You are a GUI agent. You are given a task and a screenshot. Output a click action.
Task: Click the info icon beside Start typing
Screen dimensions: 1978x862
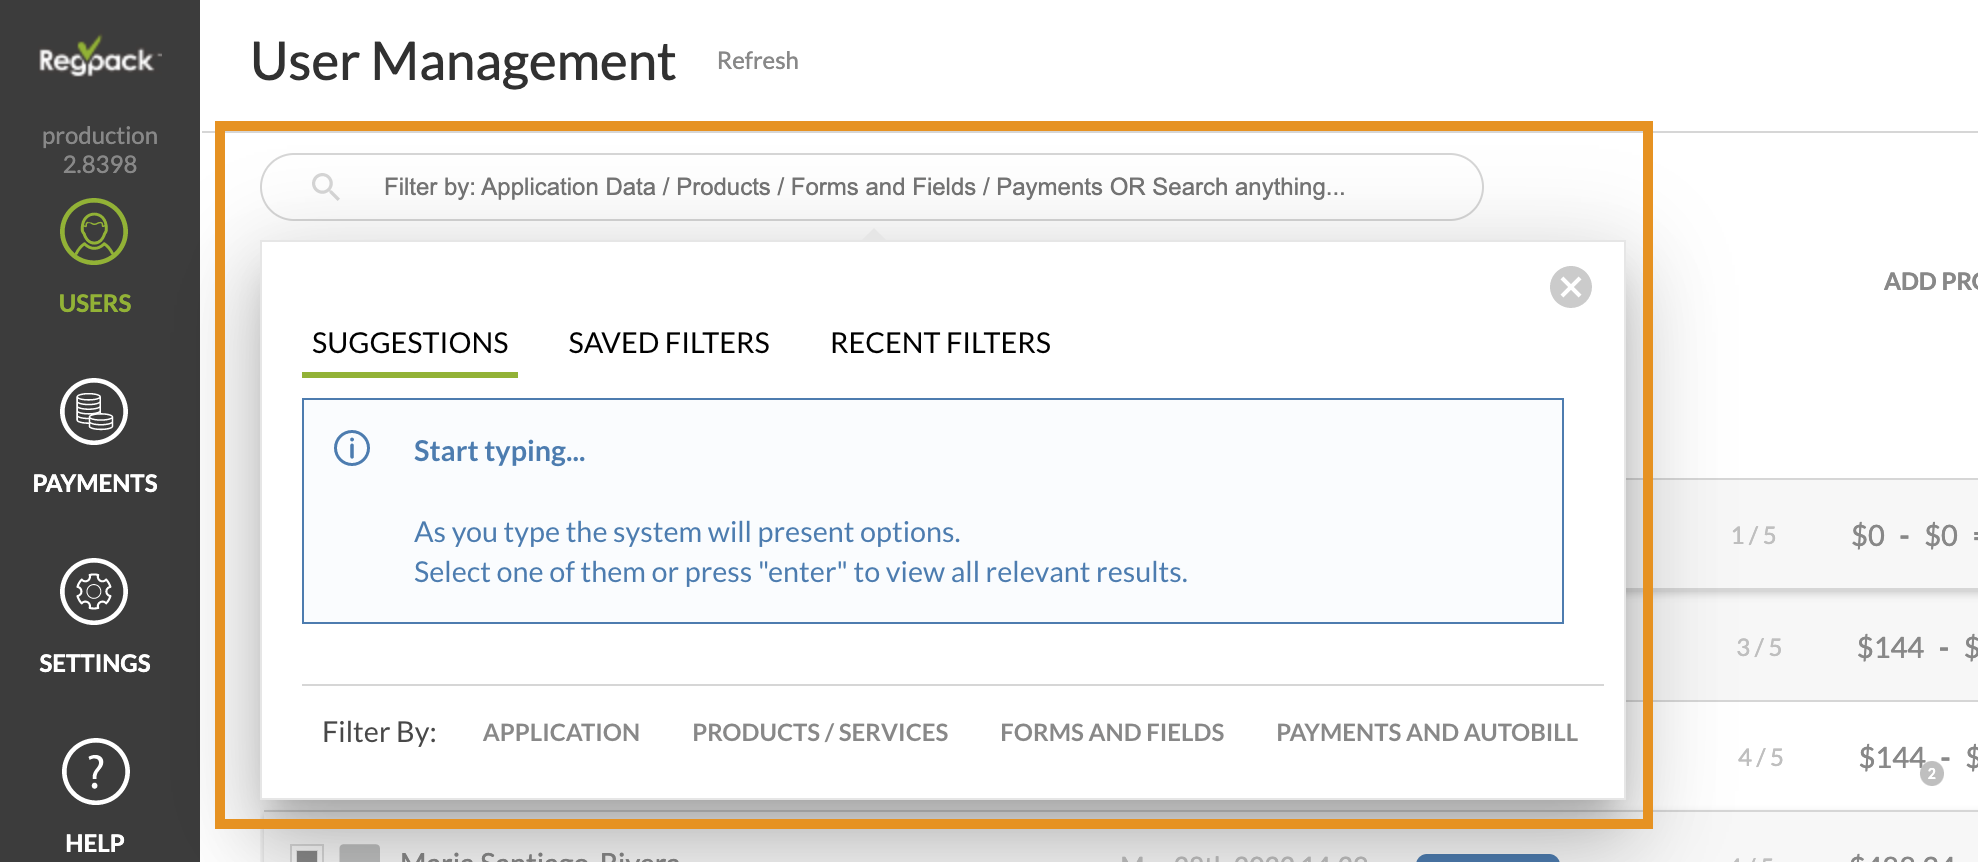(x=352, y=448)
